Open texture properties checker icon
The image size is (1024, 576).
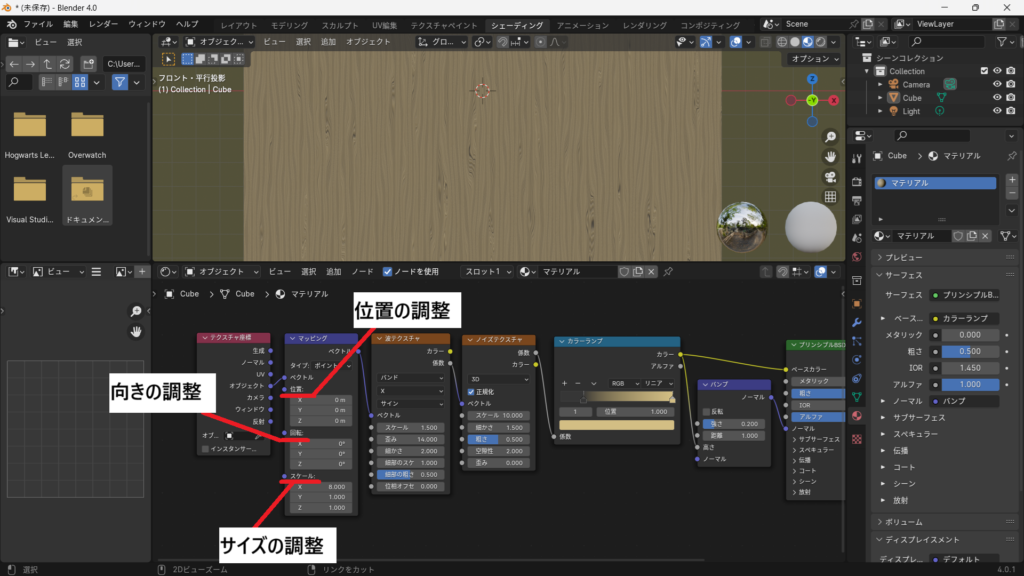[x=857, y=440]
